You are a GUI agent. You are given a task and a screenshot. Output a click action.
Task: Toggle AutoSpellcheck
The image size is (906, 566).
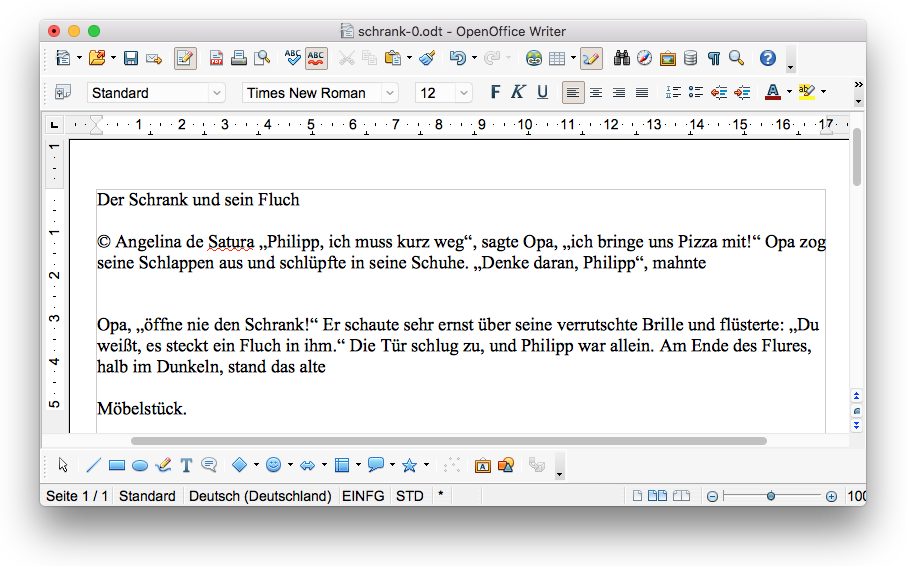click(x=316, y=58)
